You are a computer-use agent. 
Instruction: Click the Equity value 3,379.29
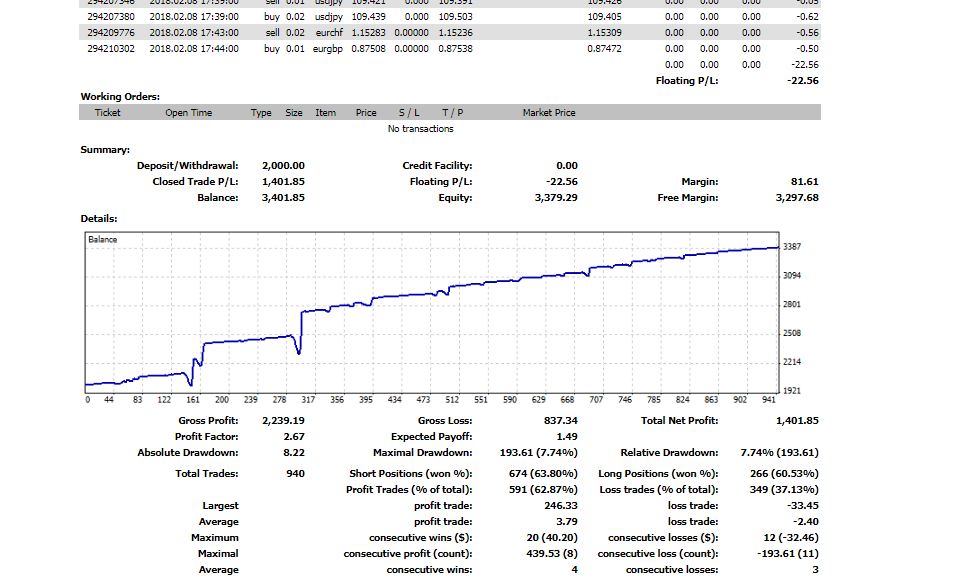coord(556,198)
